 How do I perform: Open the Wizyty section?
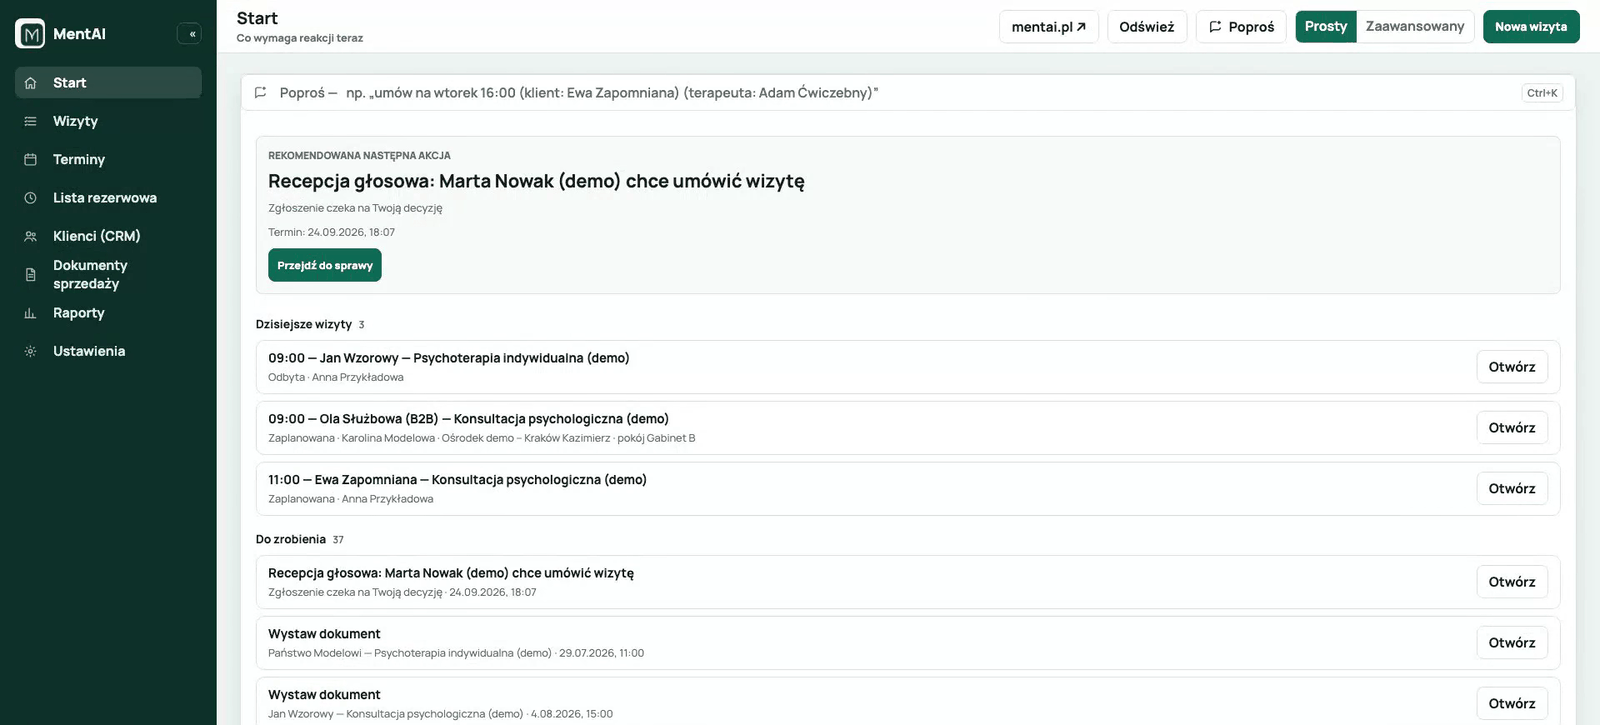(108, 121)
